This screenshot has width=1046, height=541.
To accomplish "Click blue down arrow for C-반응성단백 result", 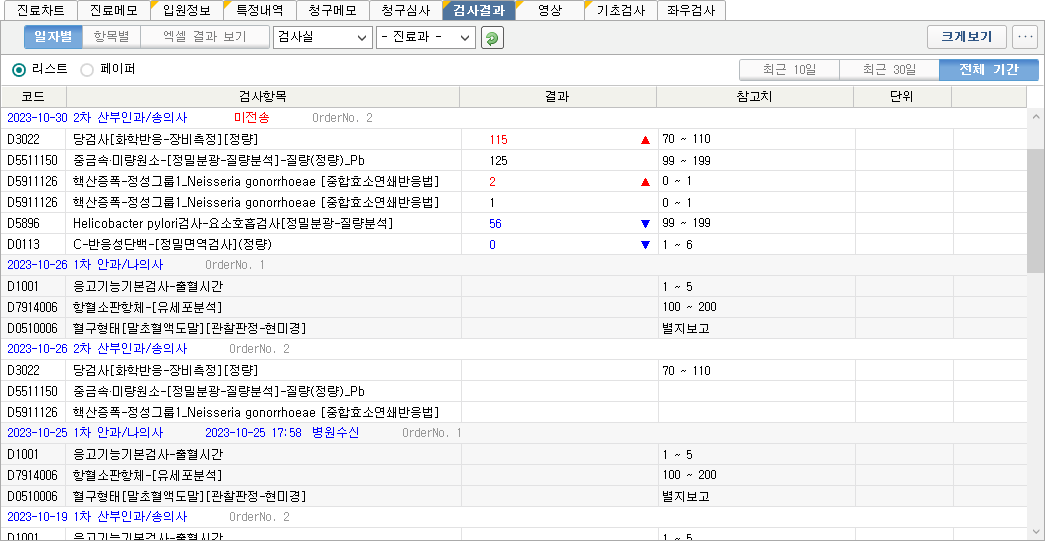I will coord(645,245).
